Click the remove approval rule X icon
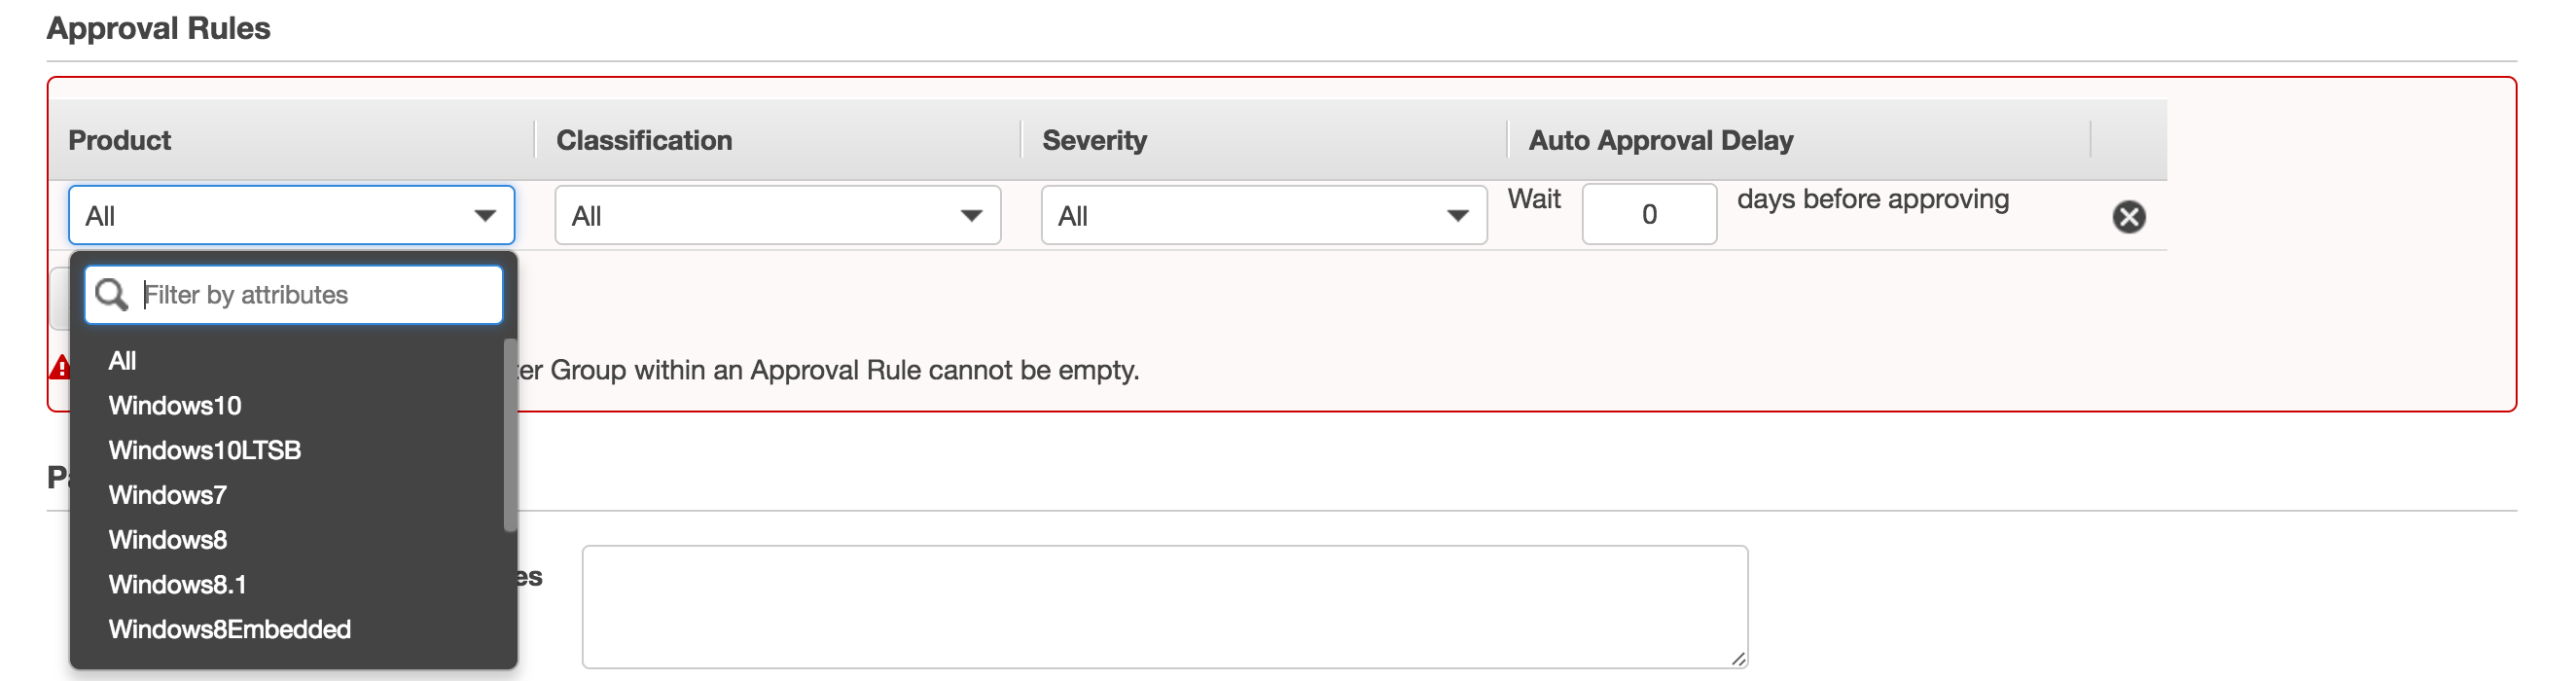The width and height of the screenshot is (2576, 681). click(2128, 216)
